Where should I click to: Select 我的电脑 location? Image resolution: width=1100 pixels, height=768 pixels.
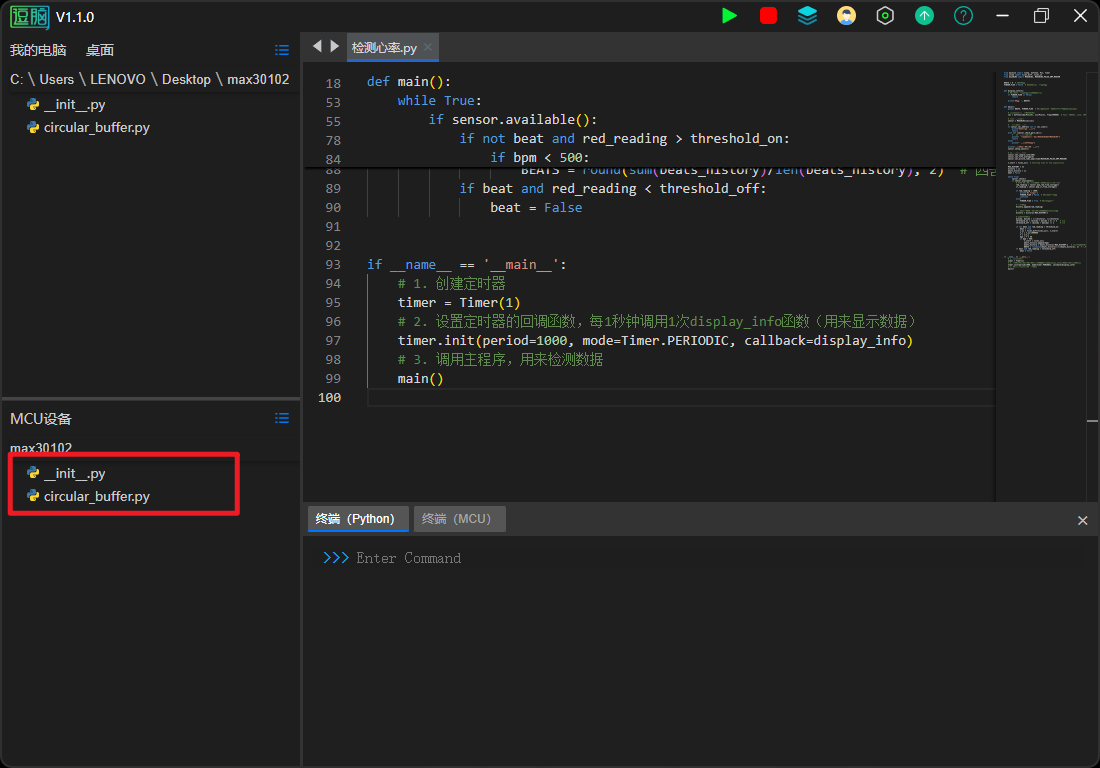coord(38,50)
